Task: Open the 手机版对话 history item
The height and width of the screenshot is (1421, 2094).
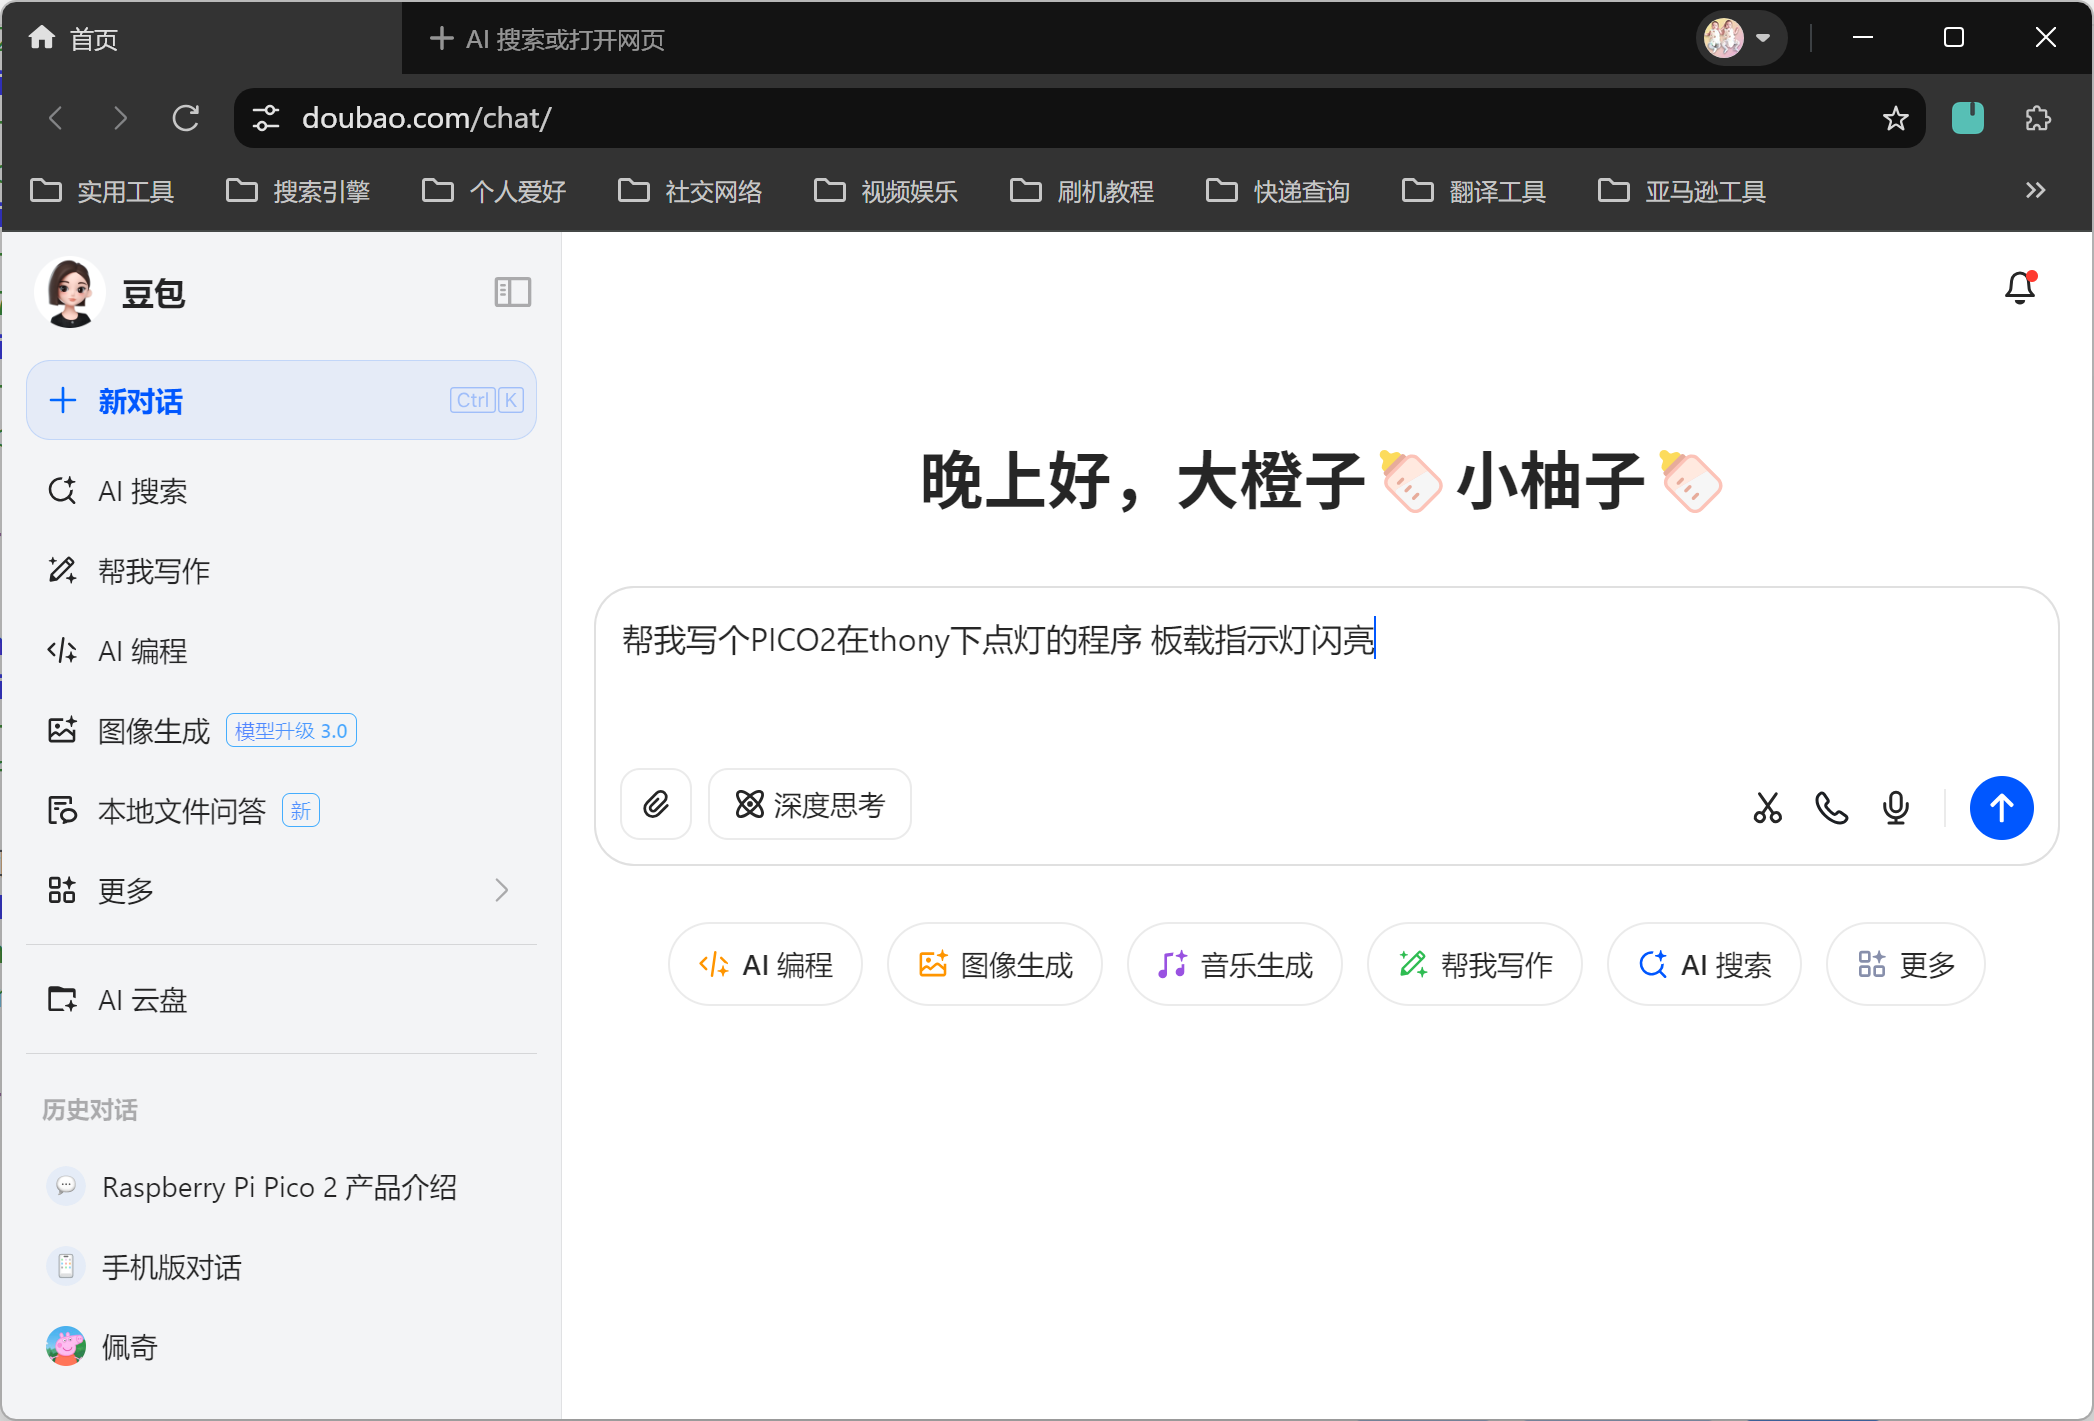Action: tap(281, 1267)
